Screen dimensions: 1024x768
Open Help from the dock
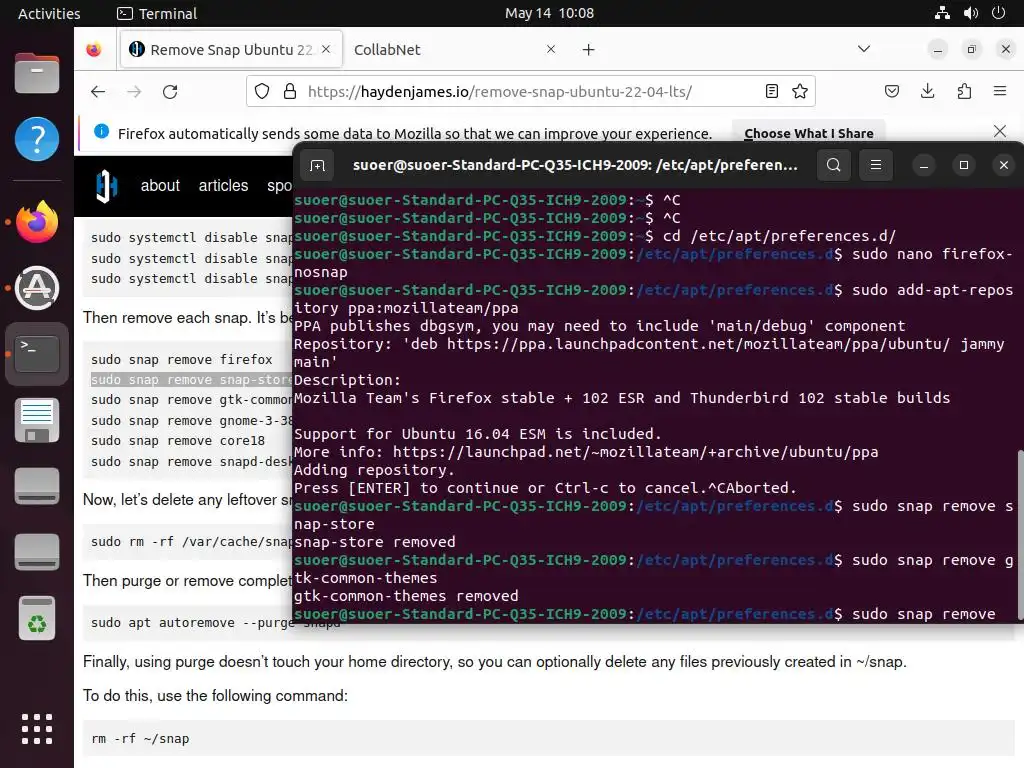tap(37, 138)
